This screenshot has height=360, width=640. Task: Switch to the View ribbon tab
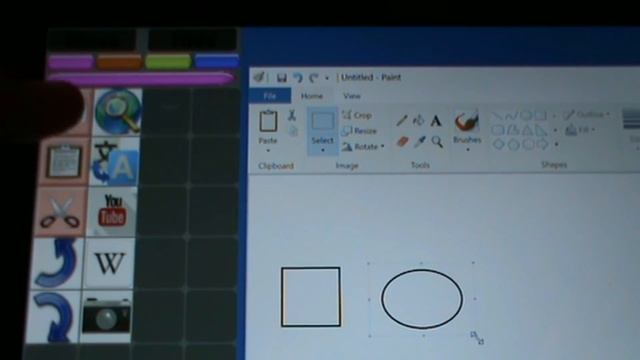[351, 96]
